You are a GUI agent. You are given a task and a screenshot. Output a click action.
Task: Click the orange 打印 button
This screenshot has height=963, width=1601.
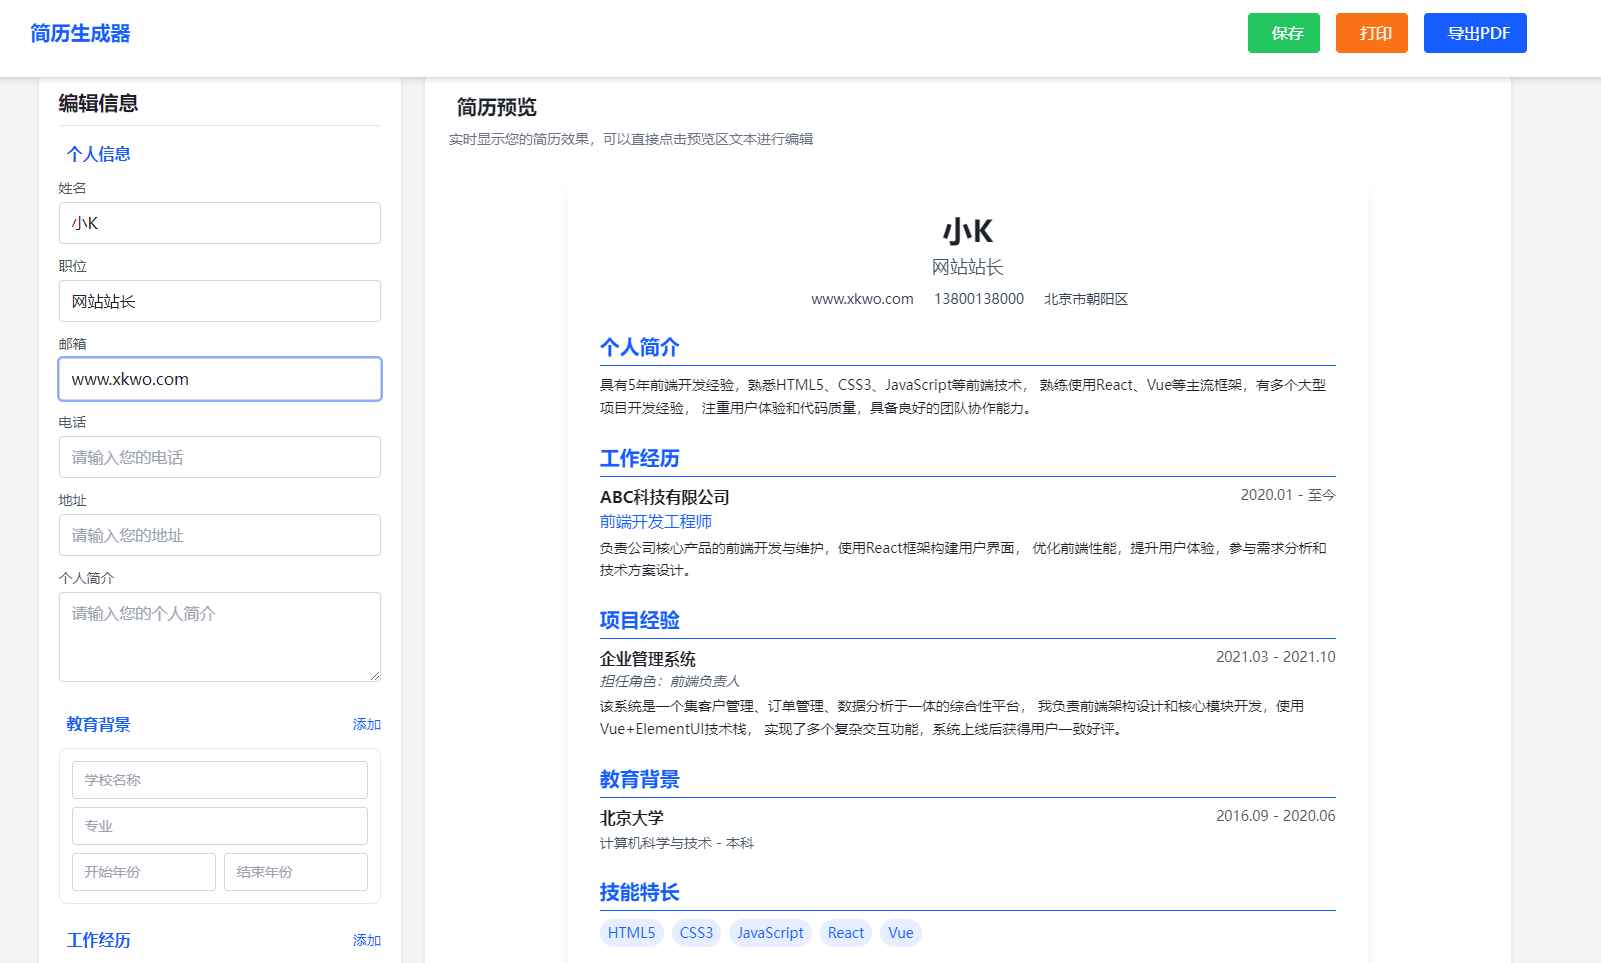pyautogui.click(x=1372, y=33)
